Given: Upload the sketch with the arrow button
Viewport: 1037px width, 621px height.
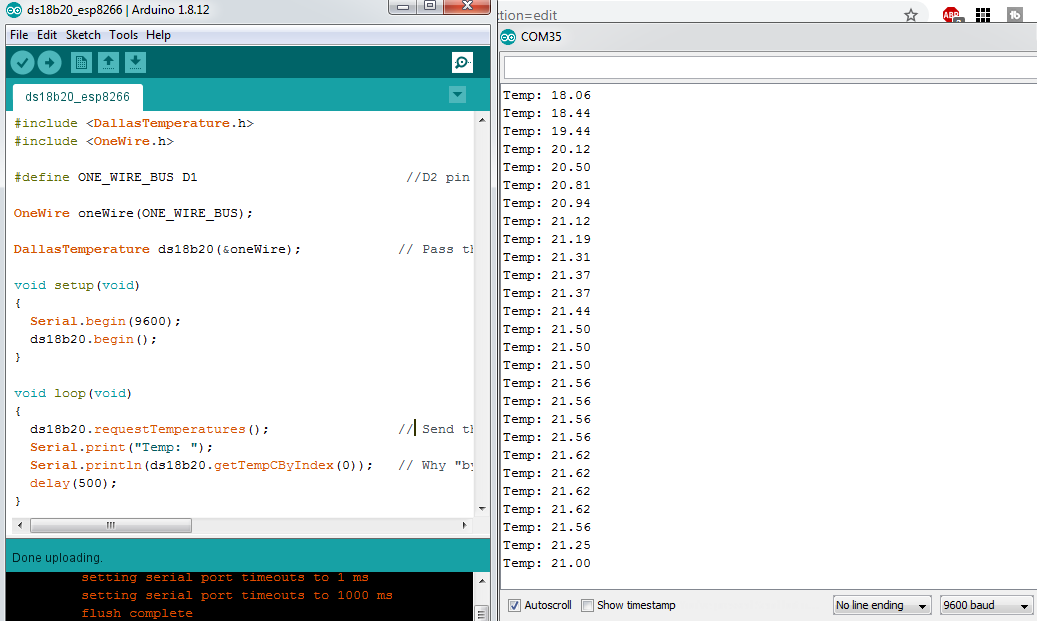Looking at the screenshot, I should point(49,63).
